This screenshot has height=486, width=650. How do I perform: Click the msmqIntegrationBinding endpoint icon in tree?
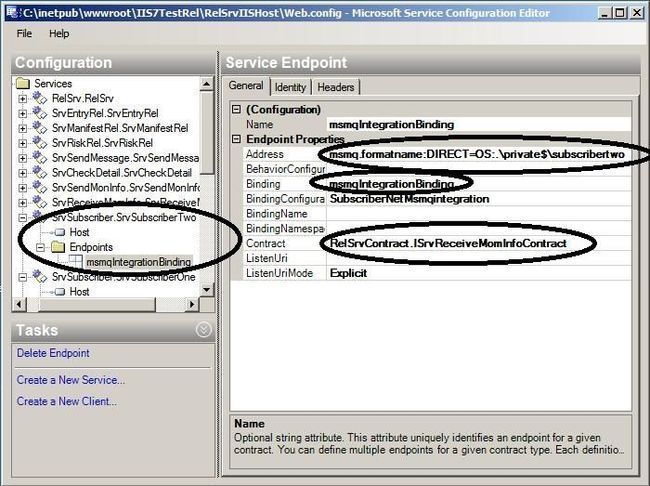click(75, 262)
